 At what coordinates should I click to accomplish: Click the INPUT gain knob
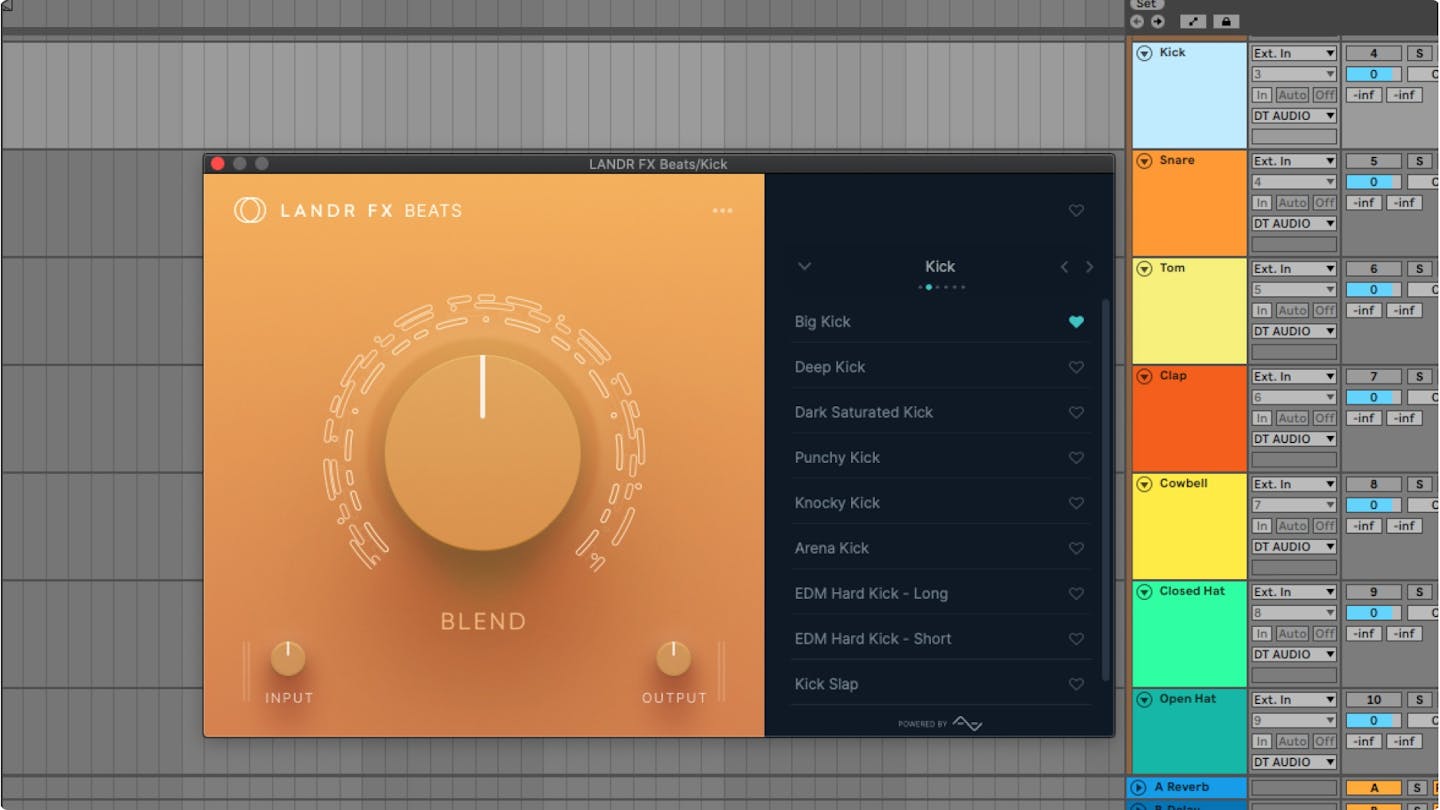[288, 659]
